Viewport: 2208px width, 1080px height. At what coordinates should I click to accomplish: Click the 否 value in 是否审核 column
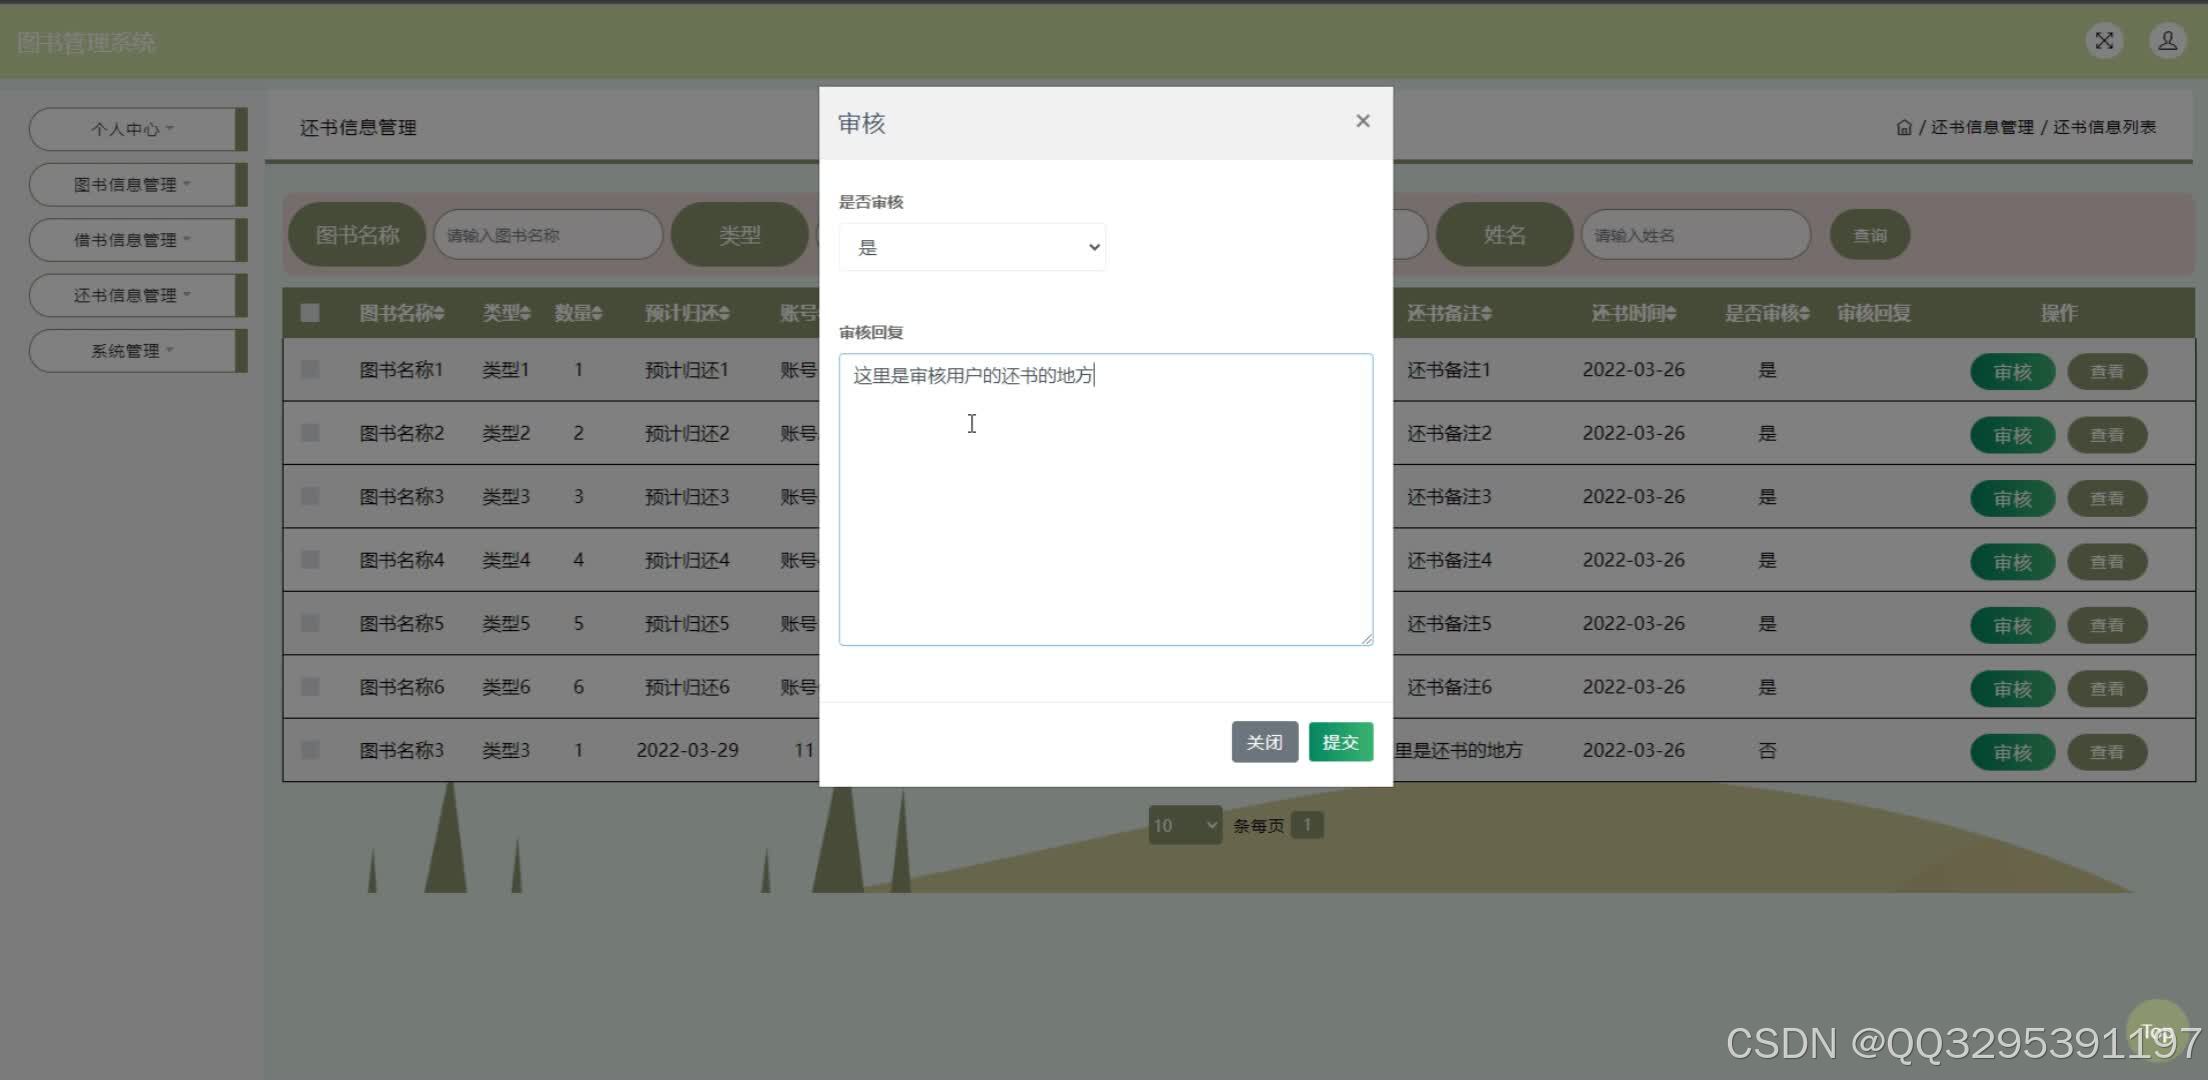click(x=1767, y=750)
